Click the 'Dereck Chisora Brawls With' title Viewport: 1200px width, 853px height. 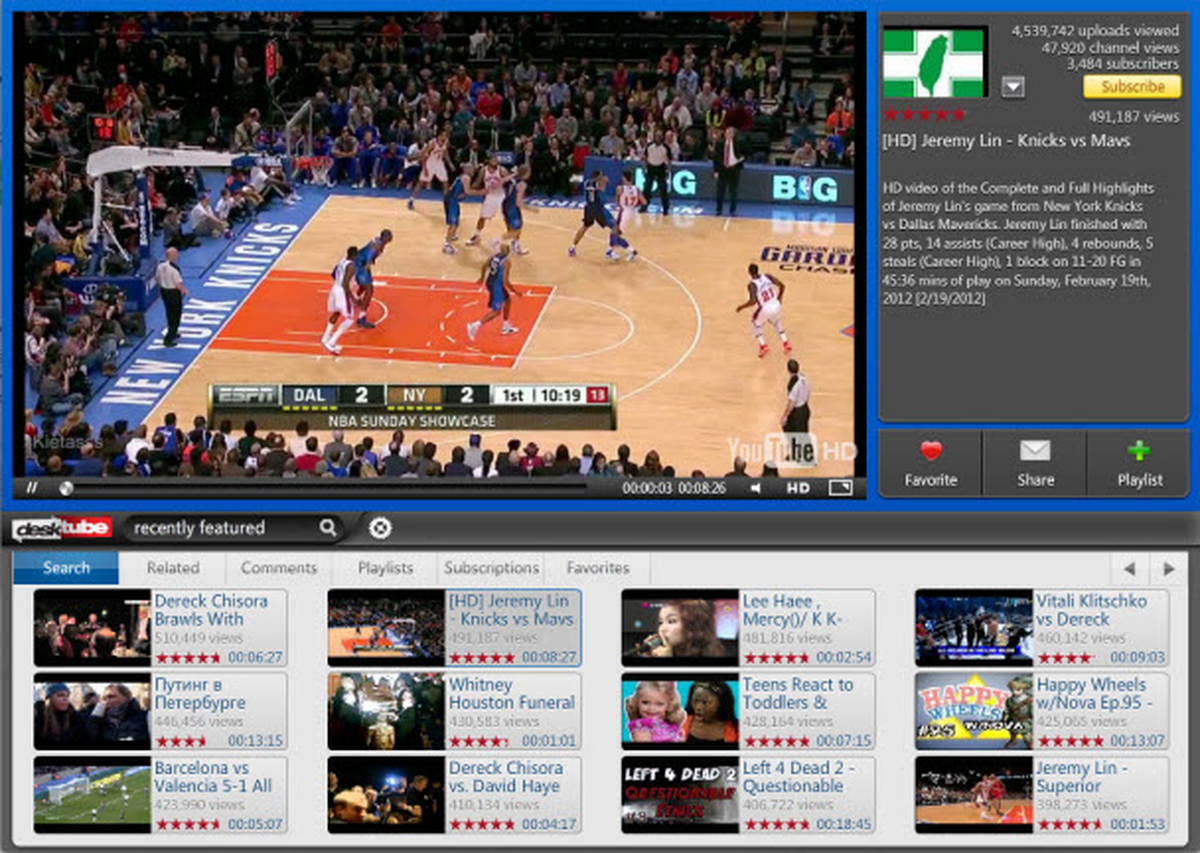tap(211, 610)
